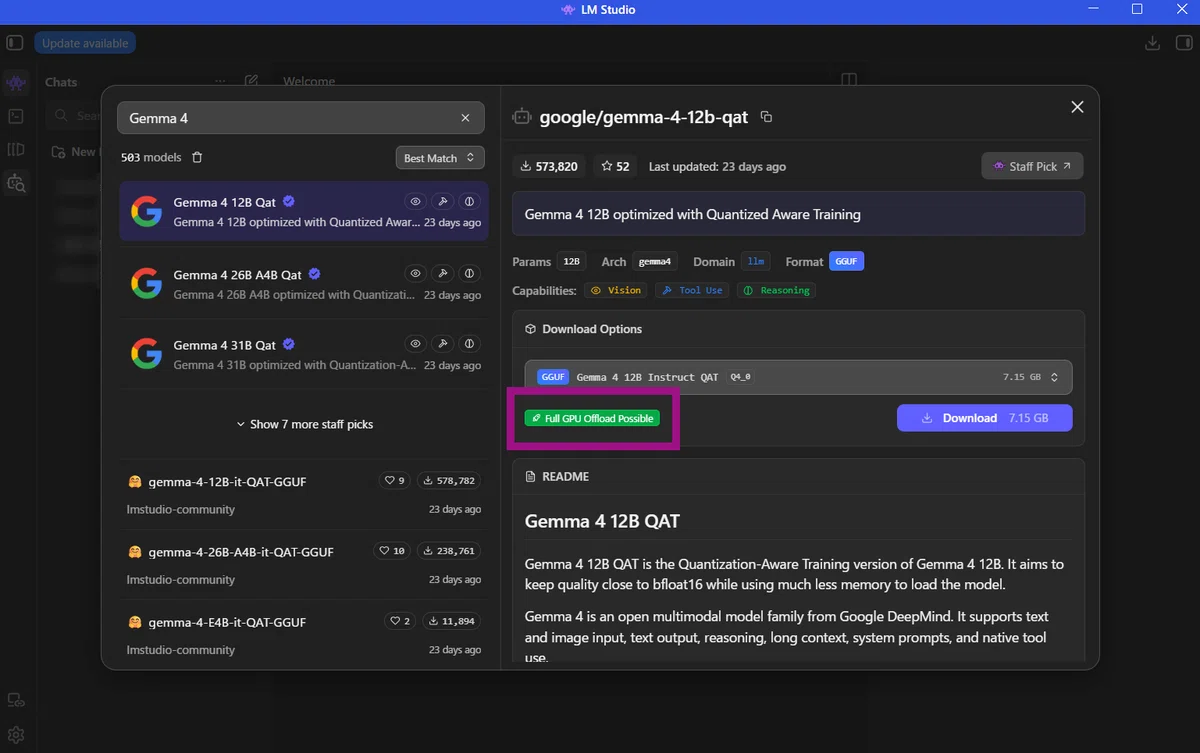The height and width of the screenshot is (753, 1200).
Task: Click the reasoning icon on Gemma 4 31B Qat
Action: point(468,344)
